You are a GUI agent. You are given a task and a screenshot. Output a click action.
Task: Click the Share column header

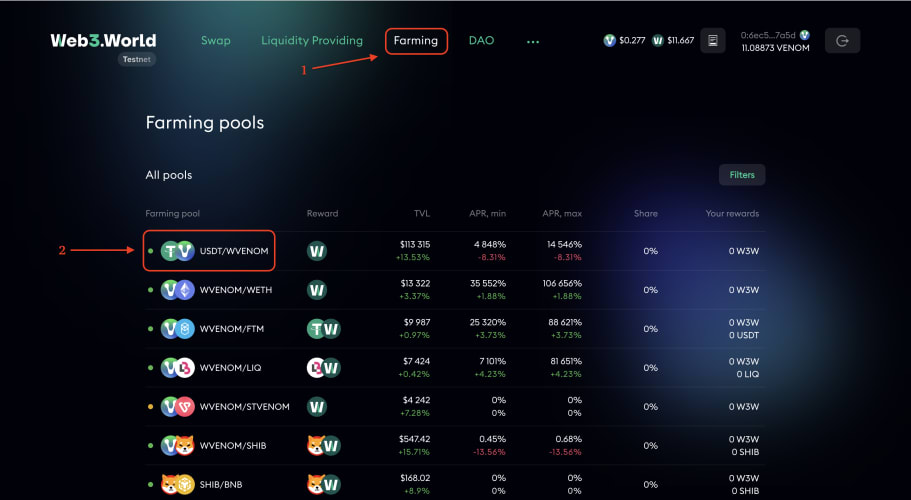[646, 213]
